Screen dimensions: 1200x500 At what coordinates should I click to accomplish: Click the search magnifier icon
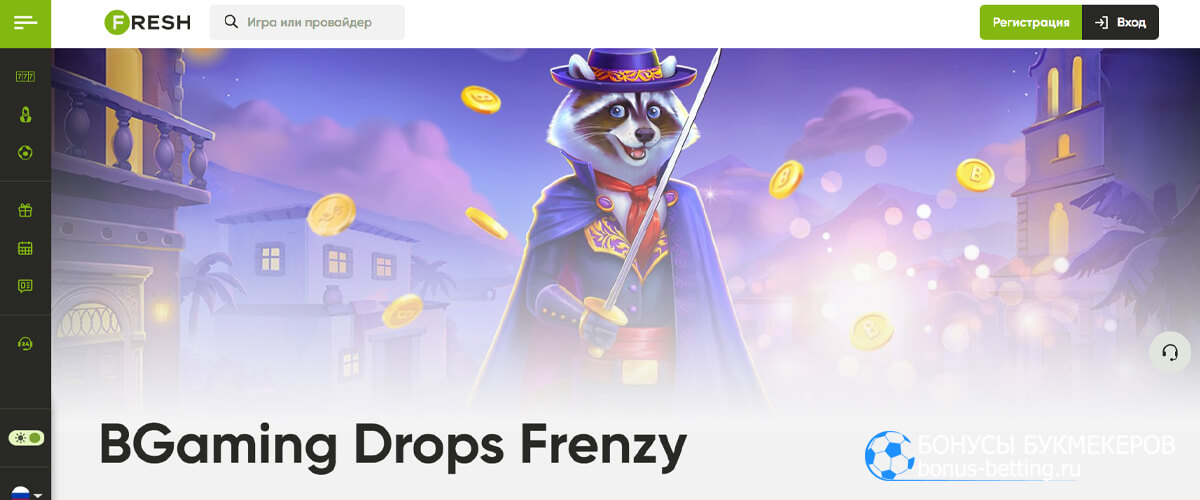[231, 22]
